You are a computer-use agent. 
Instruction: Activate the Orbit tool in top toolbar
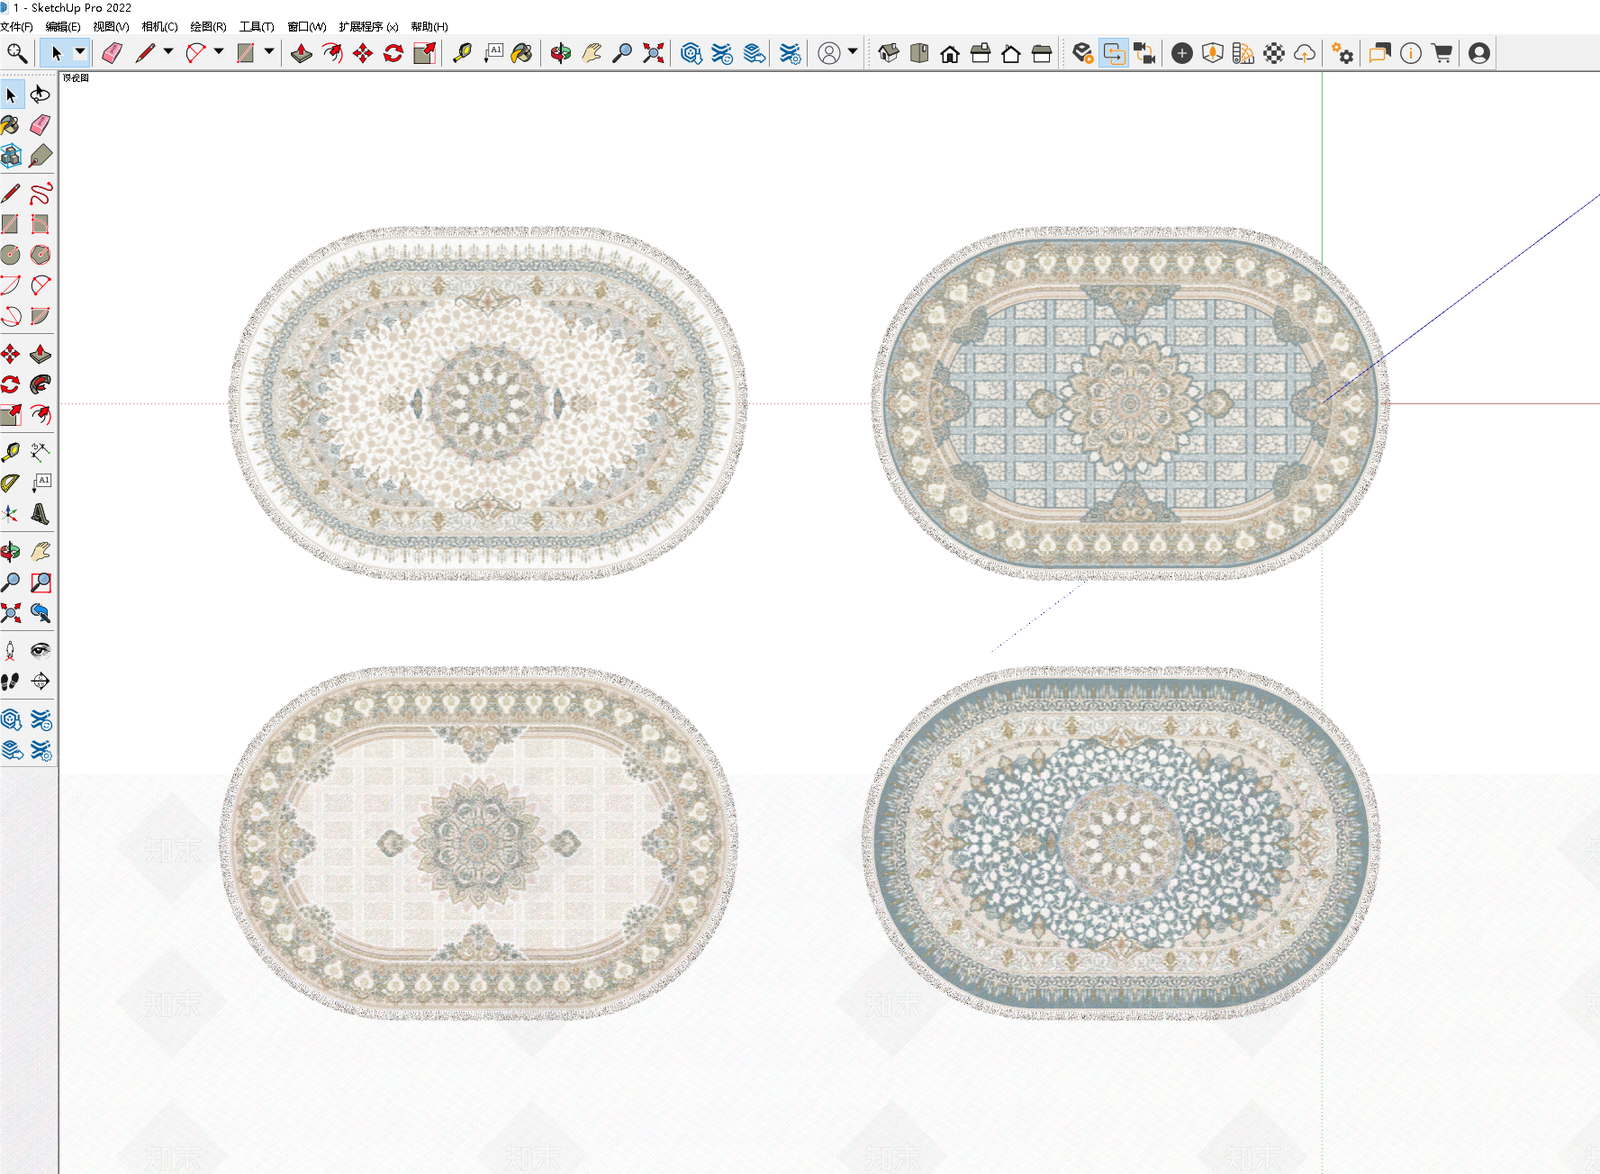561,53
